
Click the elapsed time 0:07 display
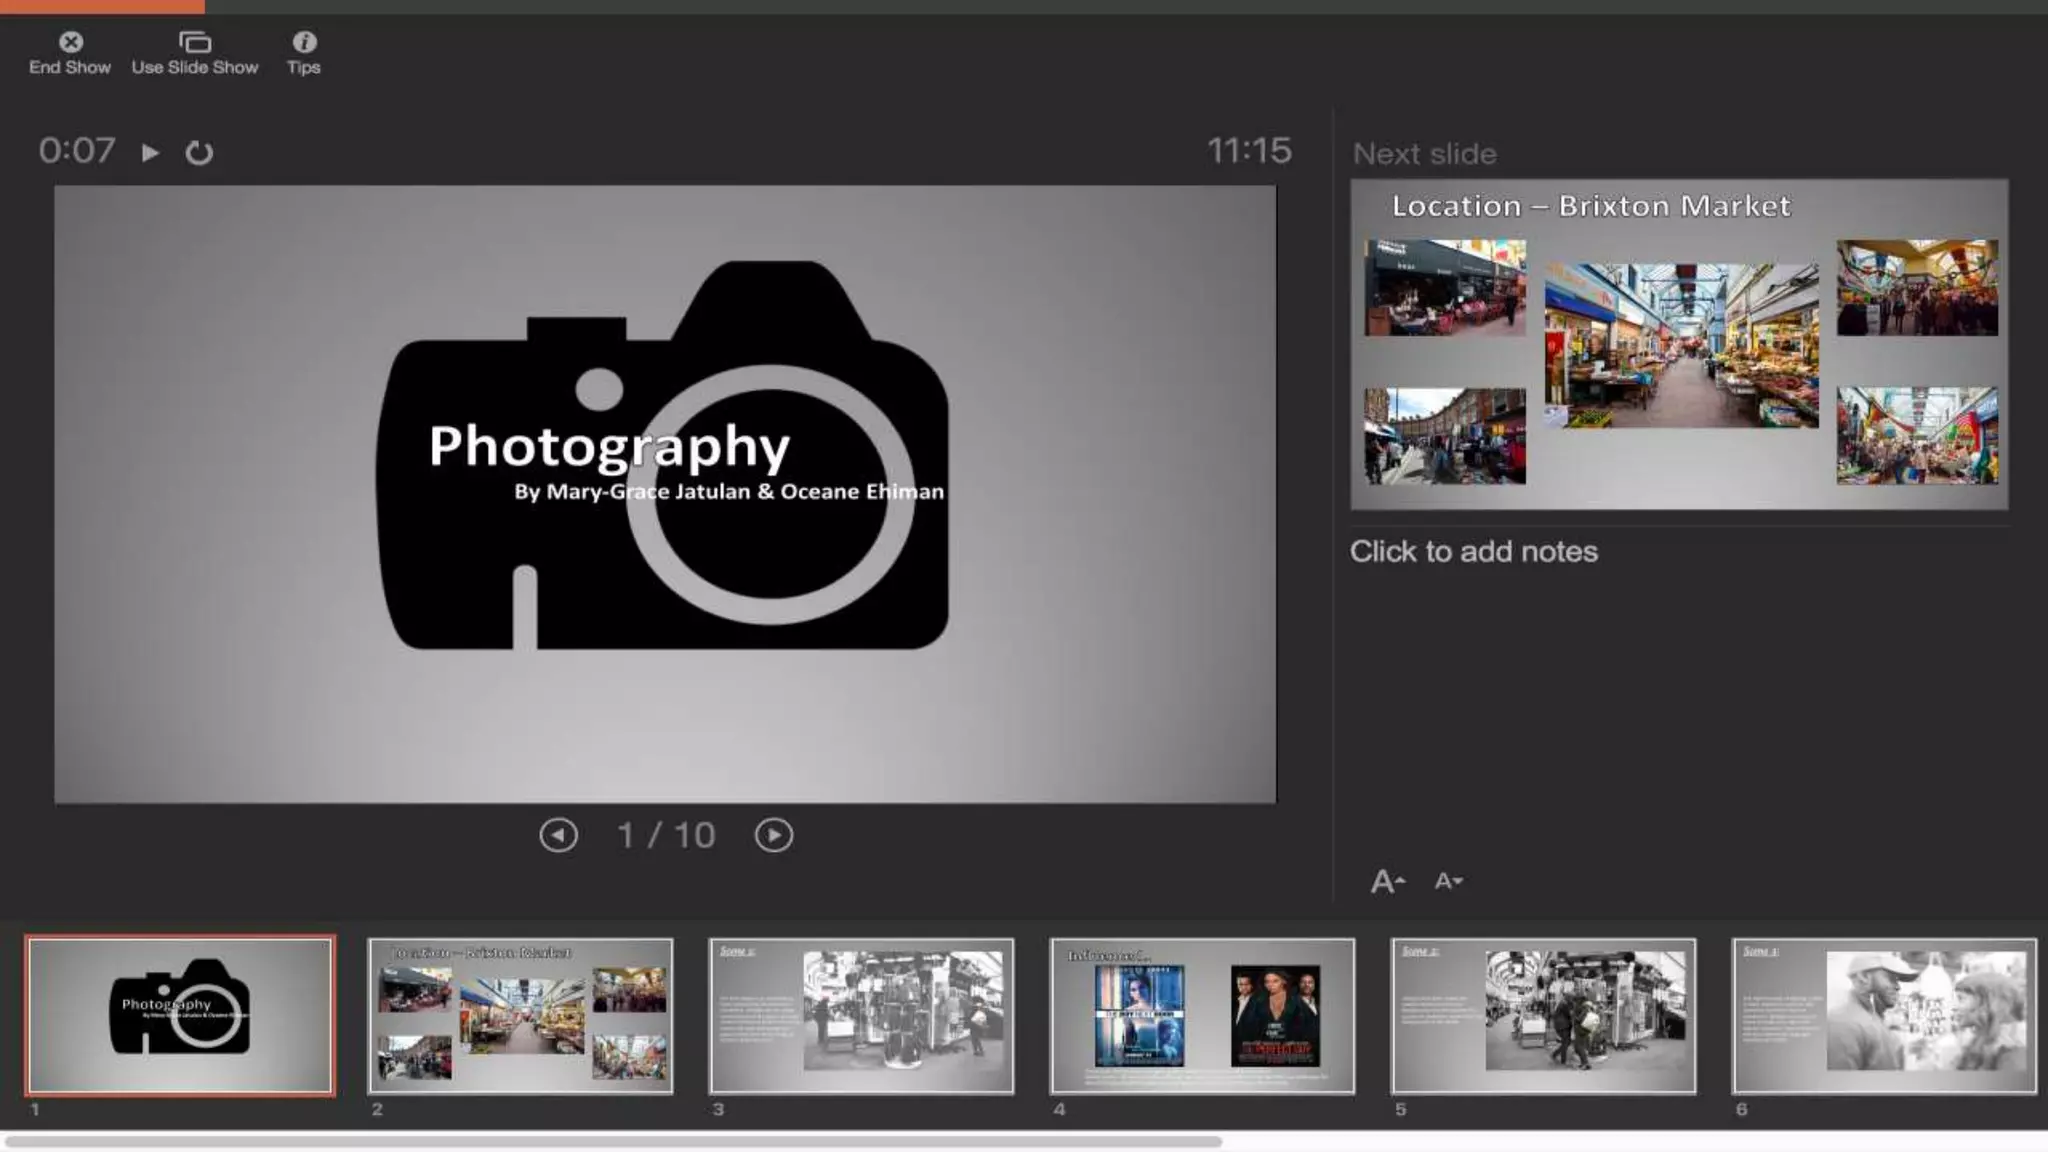(77, 151)
